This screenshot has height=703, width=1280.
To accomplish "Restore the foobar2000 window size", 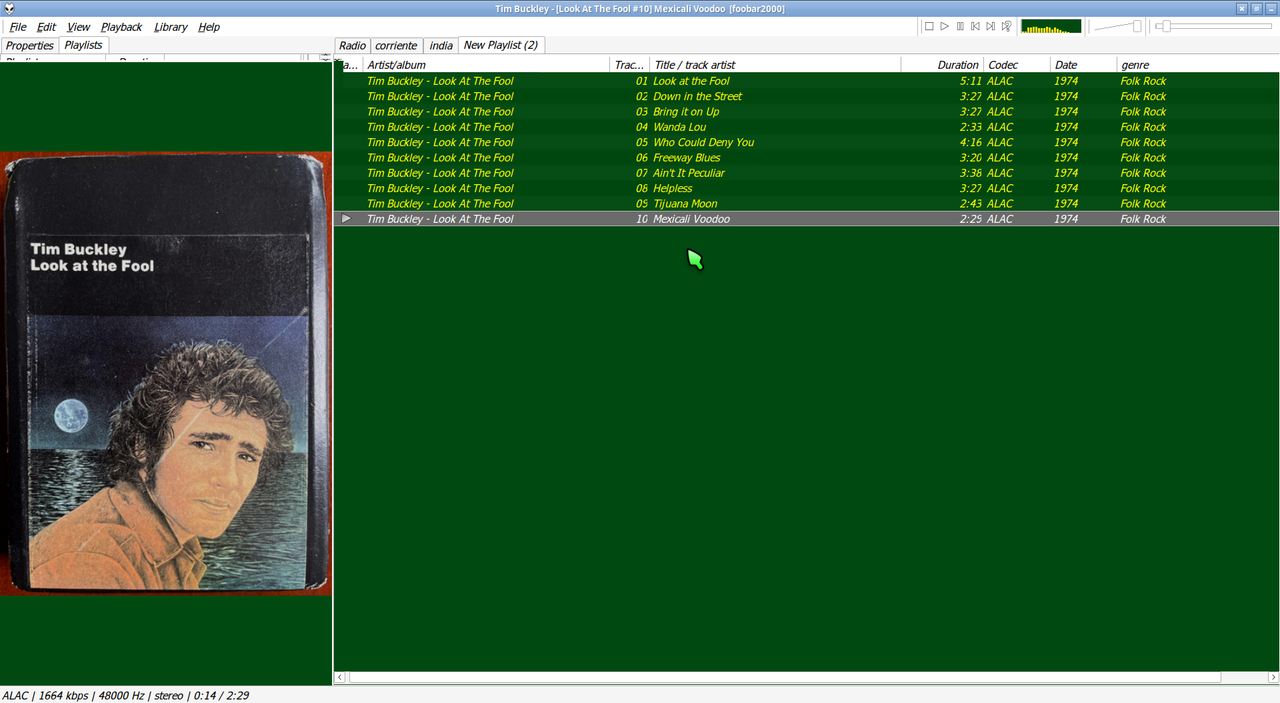I will tap(1256, 8).
